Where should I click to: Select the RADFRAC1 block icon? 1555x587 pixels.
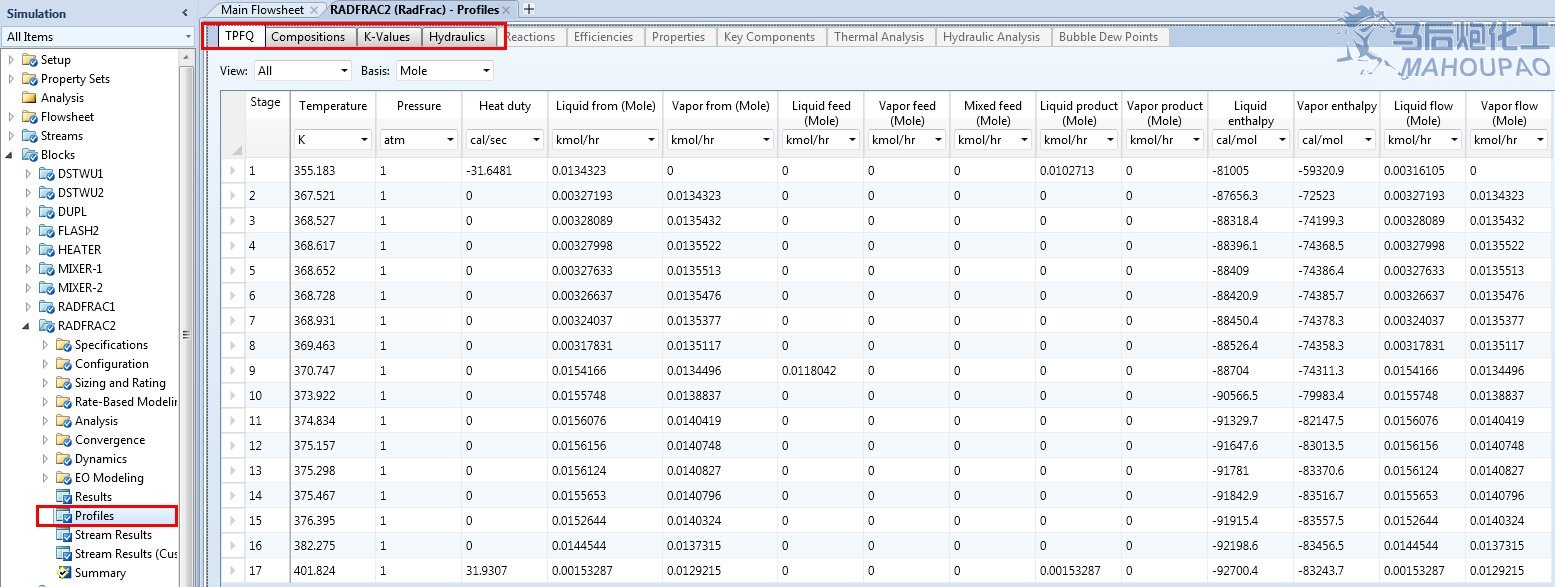point(46,307)
